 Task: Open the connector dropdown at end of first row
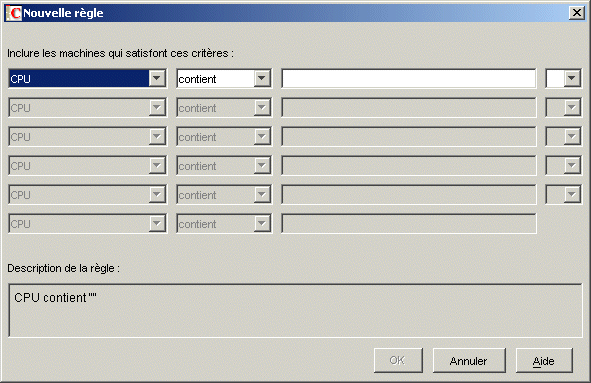[x=563, y=78]
